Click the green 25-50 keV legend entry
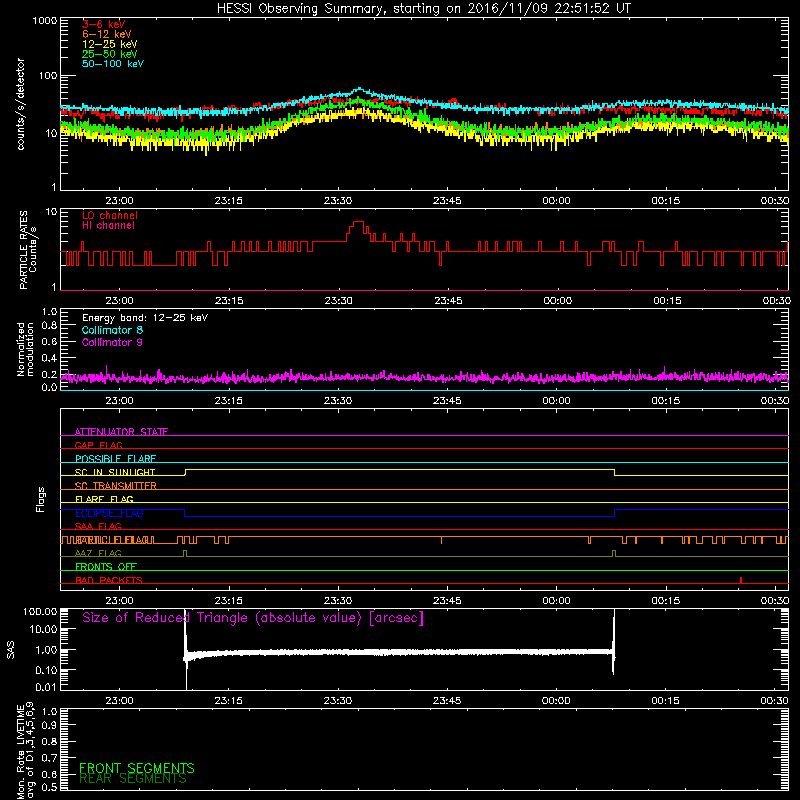 click(110, 54)
